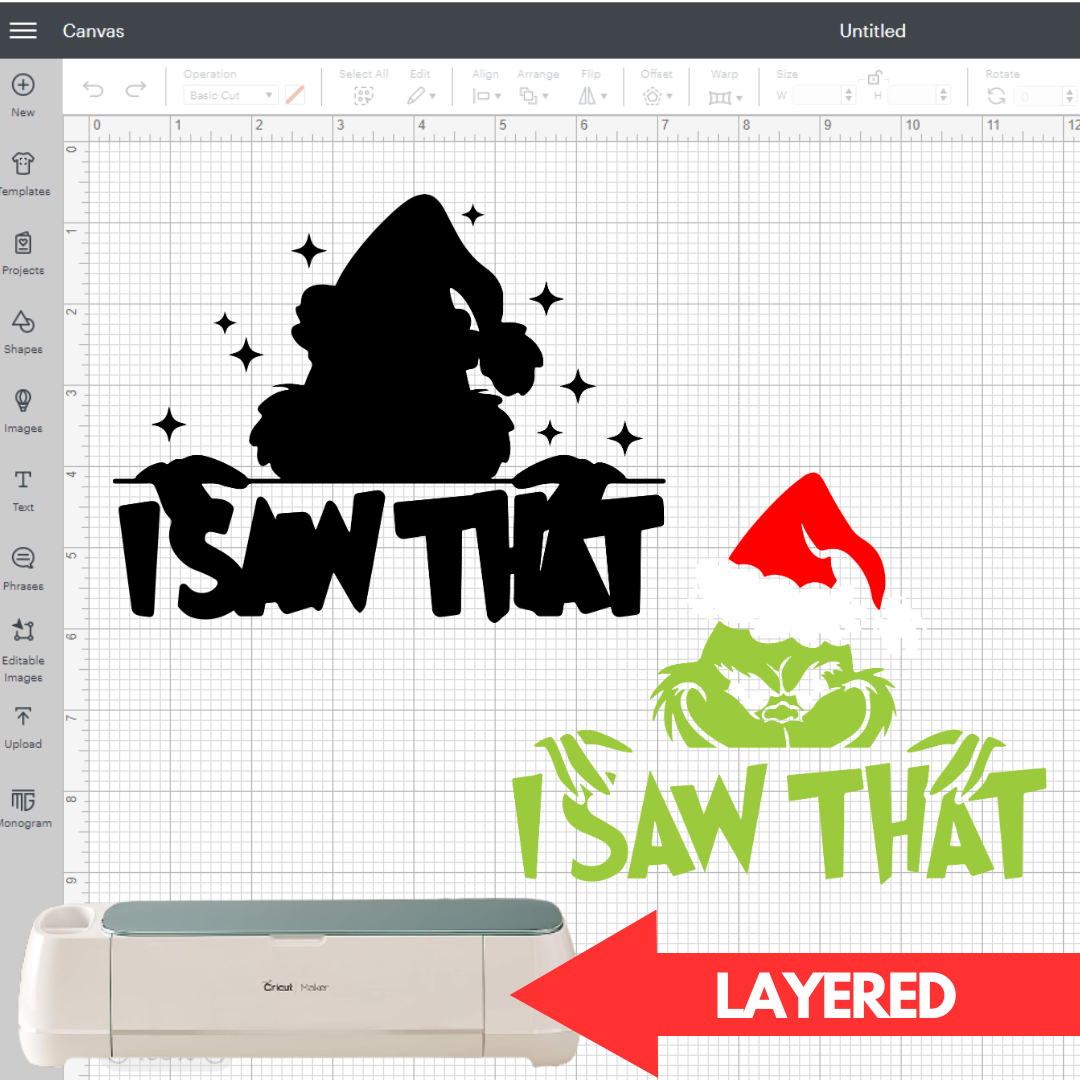Click the Width size input field
1080x1080 pixels.
click(817, 95)
